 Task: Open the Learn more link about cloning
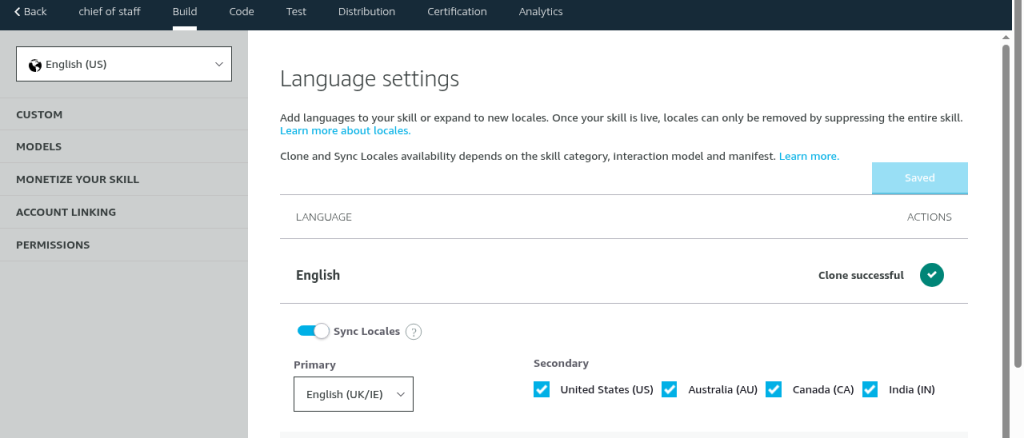click(x=808, y=157)
